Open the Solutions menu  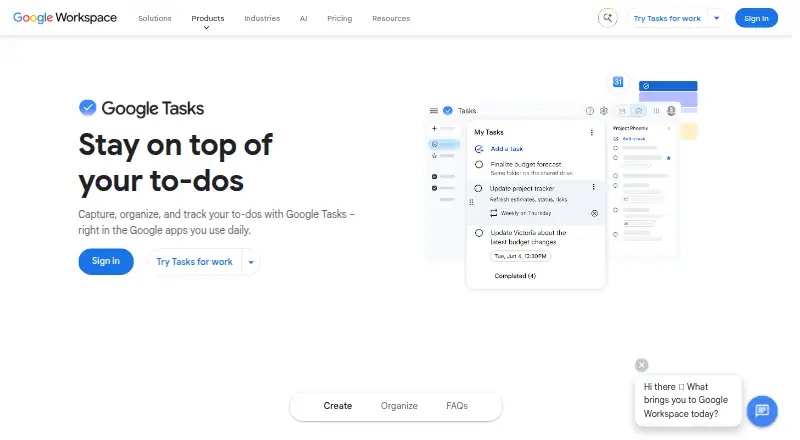[x=155, y=18]
